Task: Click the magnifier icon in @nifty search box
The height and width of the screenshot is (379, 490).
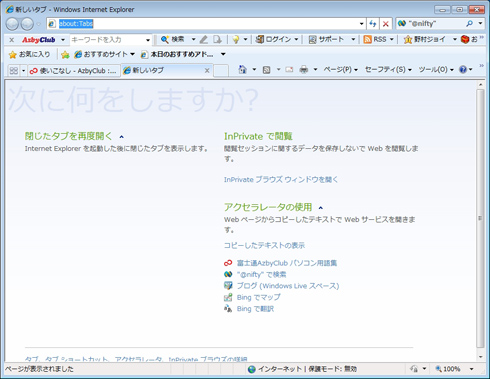Action: [x=469, y=23]
